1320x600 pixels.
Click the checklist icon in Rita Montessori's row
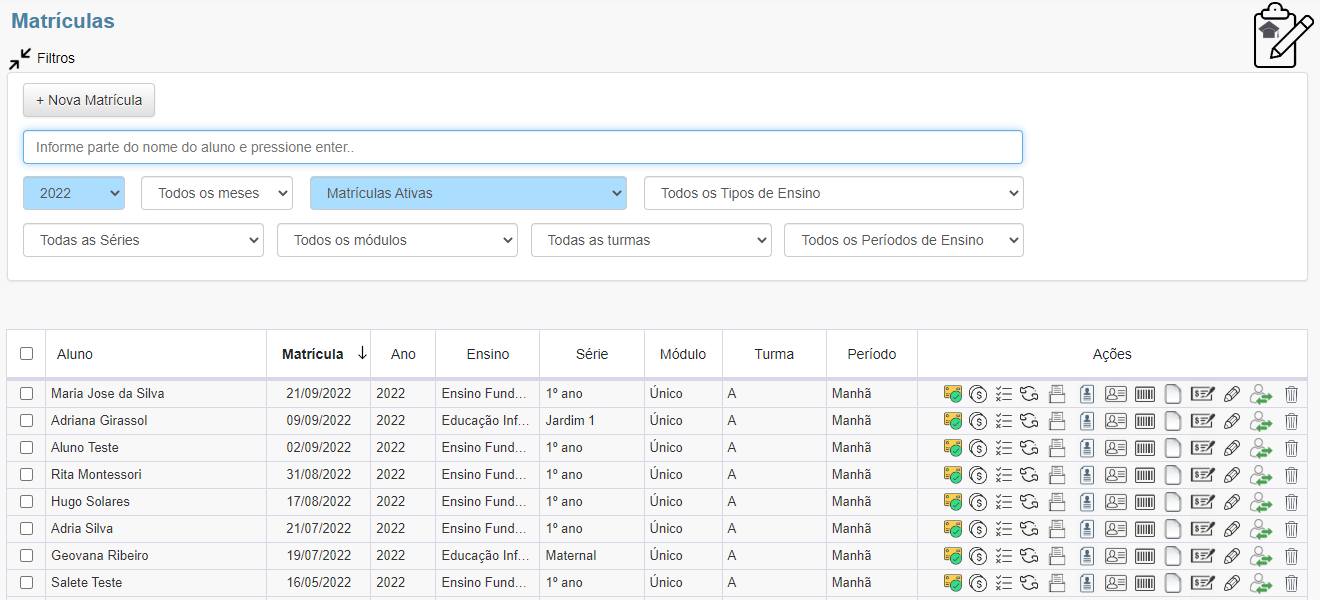coord(1004,475)
